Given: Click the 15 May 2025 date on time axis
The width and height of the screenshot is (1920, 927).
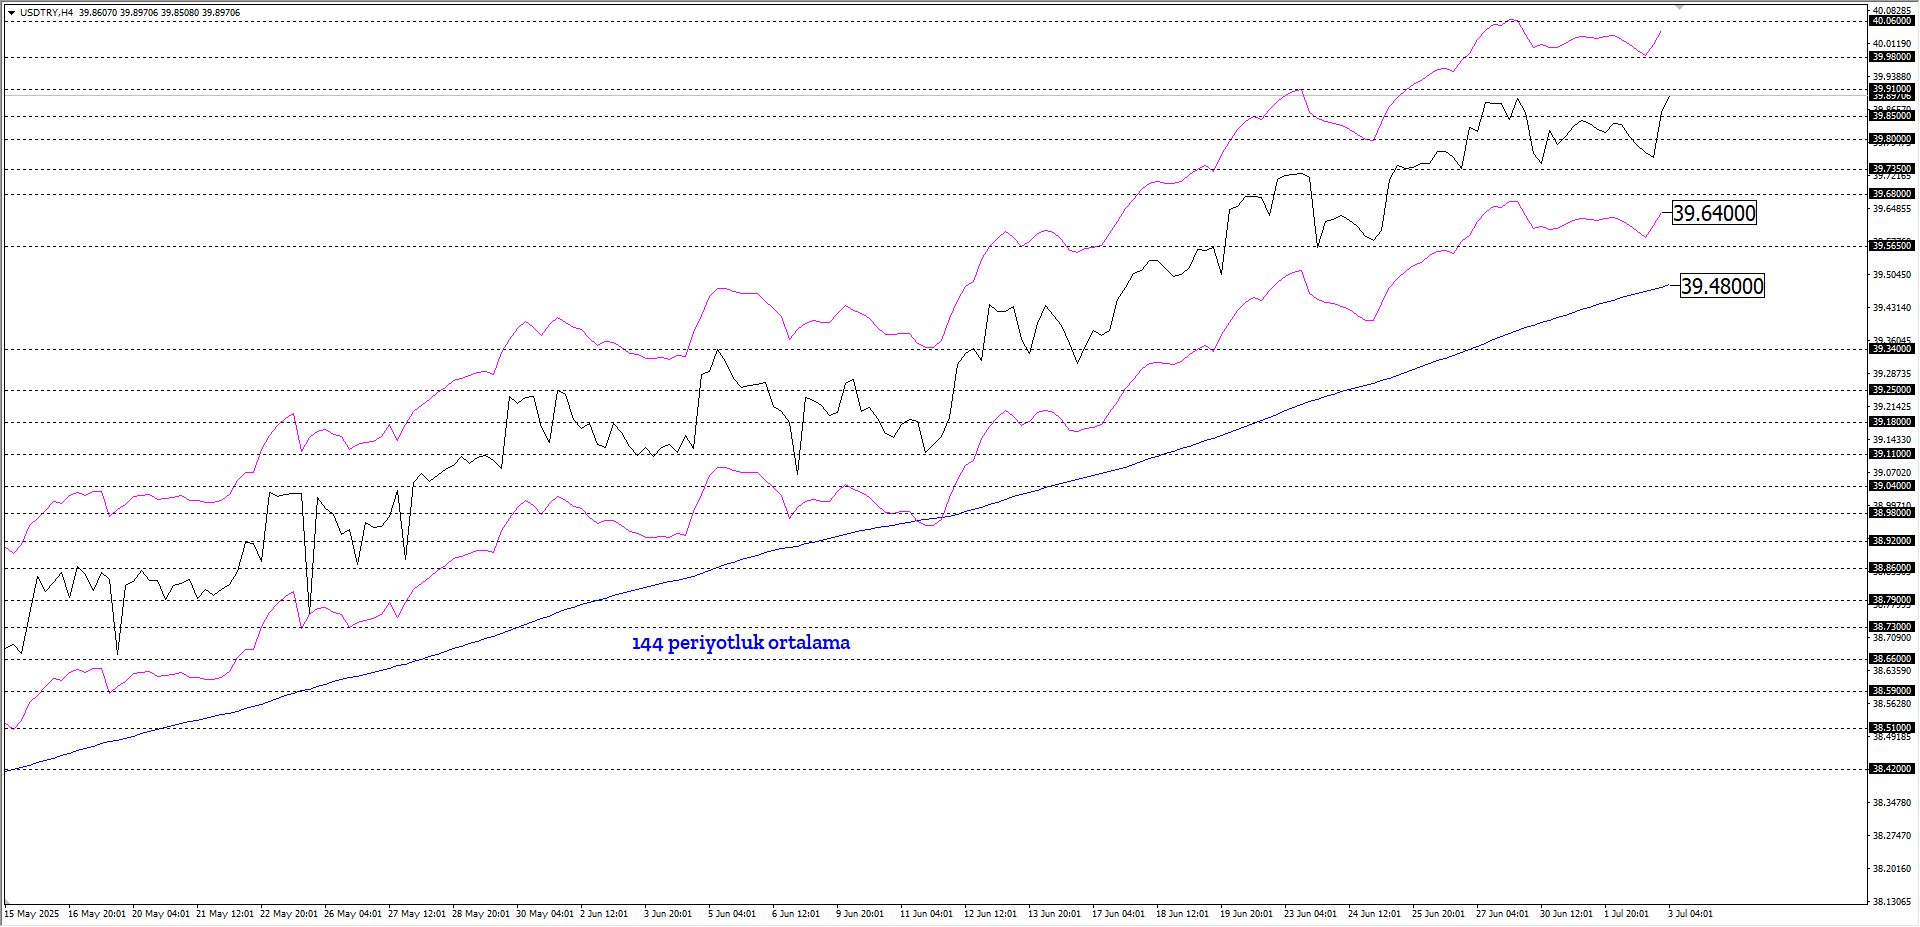Looking at the screenshot, I should click(32, 914).
